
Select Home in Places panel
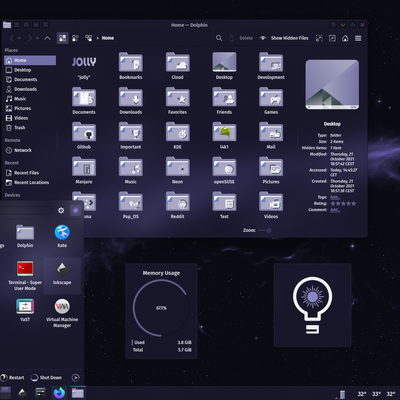(30, 60)
